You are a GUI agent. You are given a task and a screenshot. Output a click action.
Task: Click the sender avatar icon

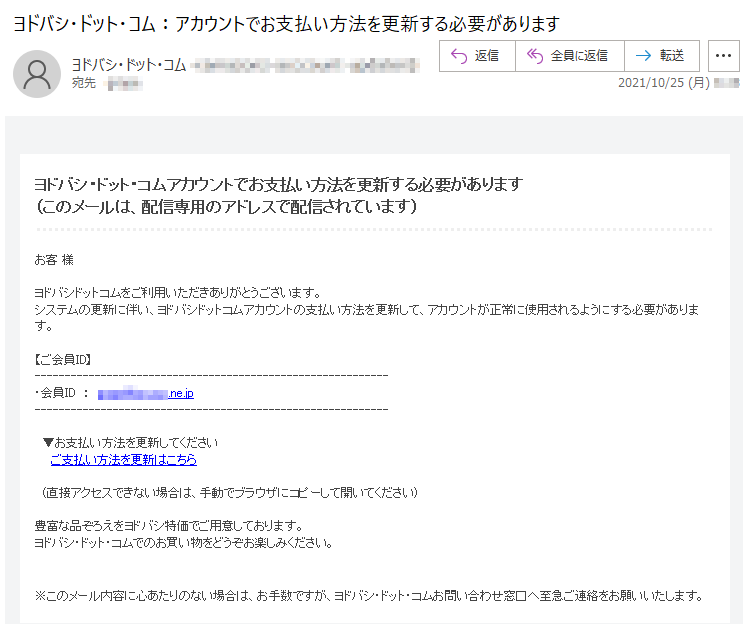(37, 74)
